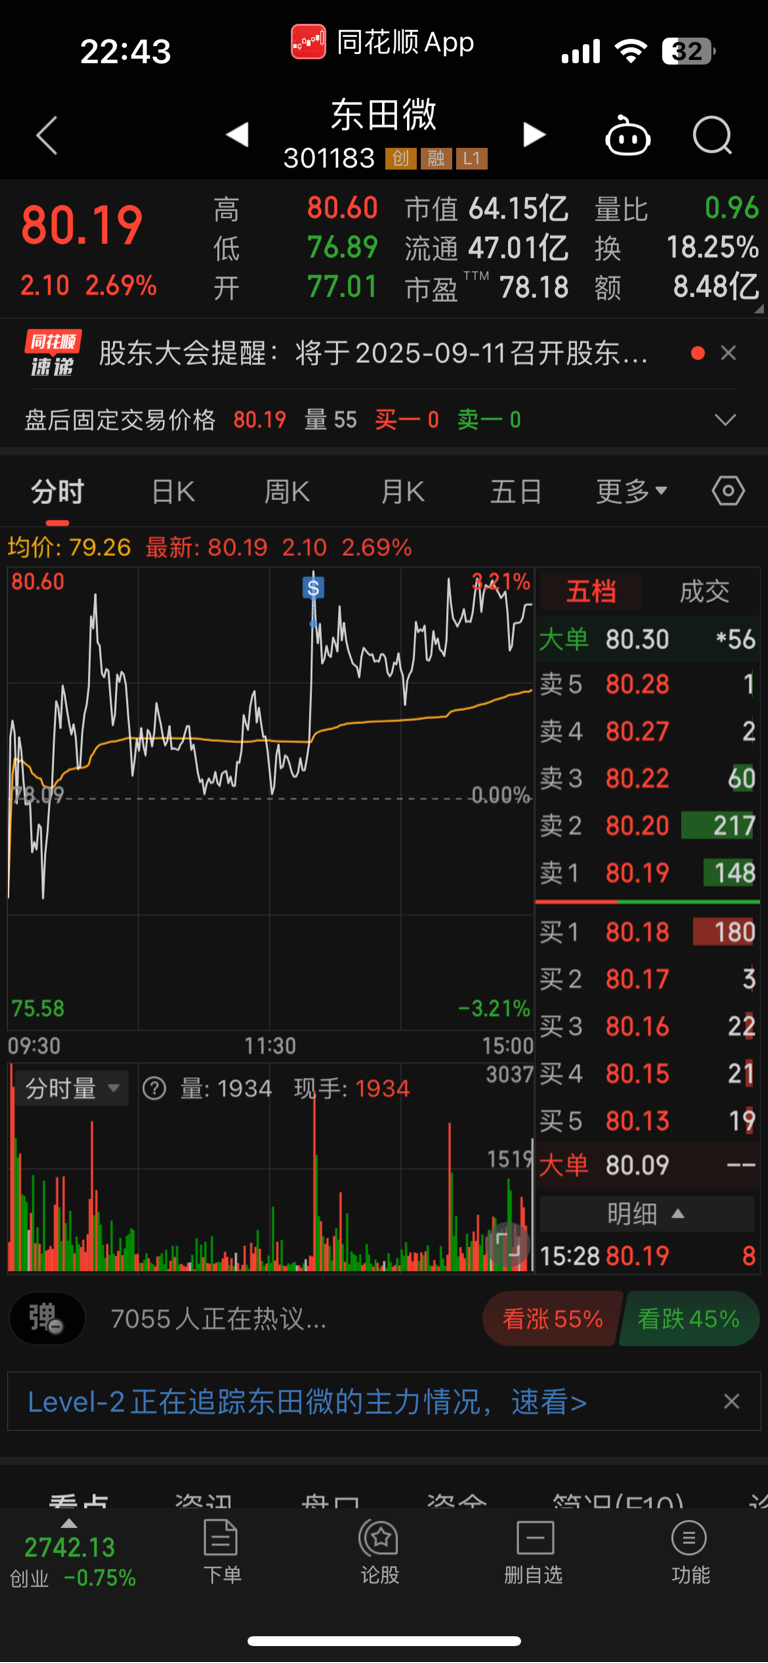Tap the current price 80.19 headline

[x=82, y=225]
